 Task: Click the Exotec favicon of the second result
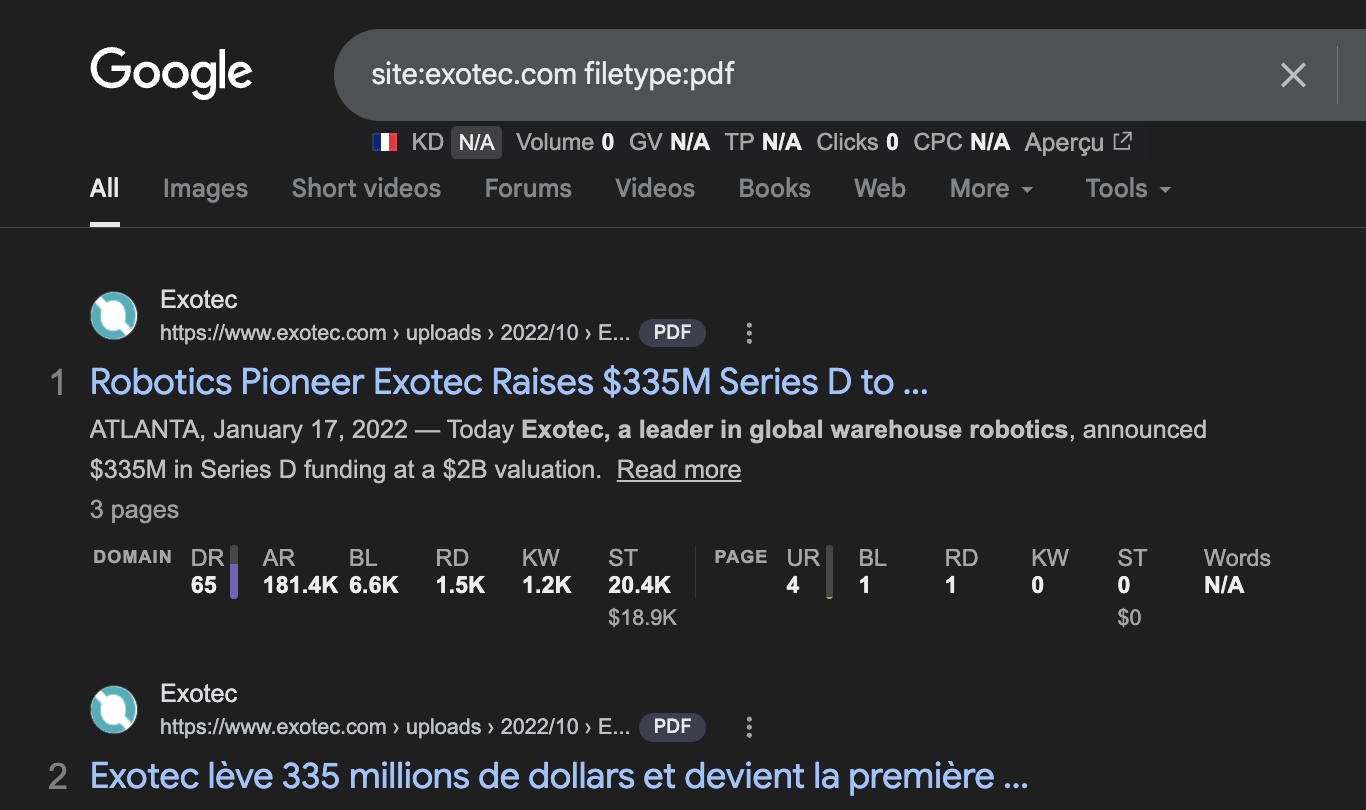pyautogui.click(x=114, y=710)
